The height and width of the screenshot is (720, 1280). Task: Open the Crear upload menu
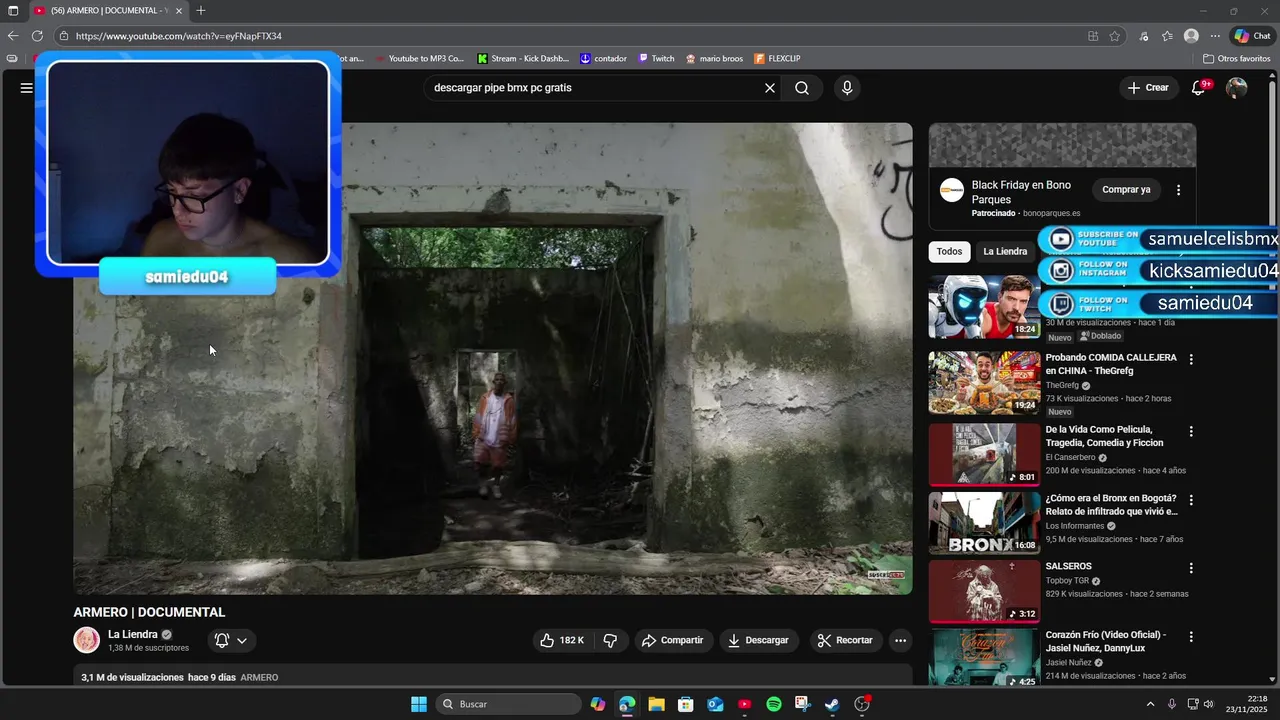[x=1148, y=88]
